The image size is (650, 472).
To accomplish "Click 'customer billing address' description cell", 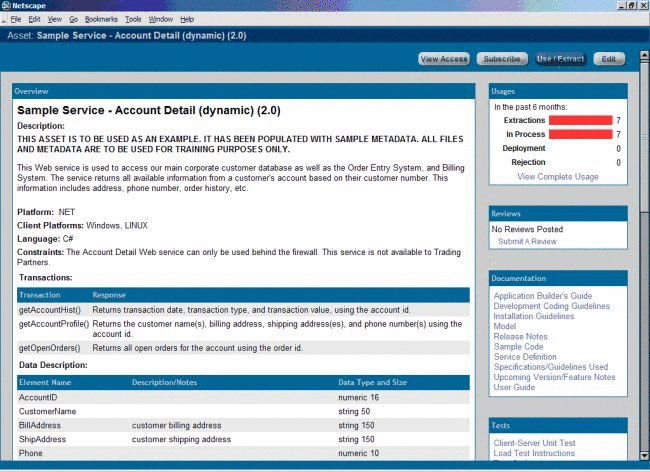I will click(176, 425).
